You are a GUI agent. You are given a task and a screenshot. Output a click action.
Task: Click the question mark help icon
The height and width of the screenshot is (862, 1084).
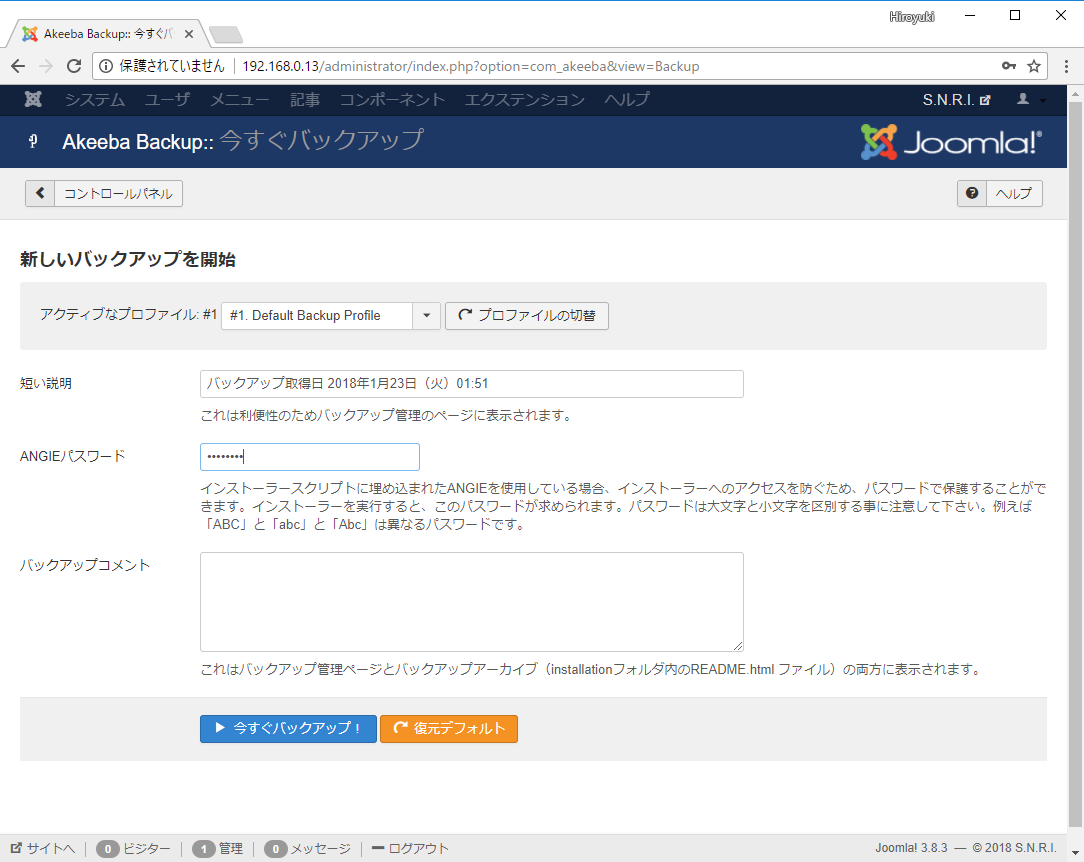(x=972, y=194)
